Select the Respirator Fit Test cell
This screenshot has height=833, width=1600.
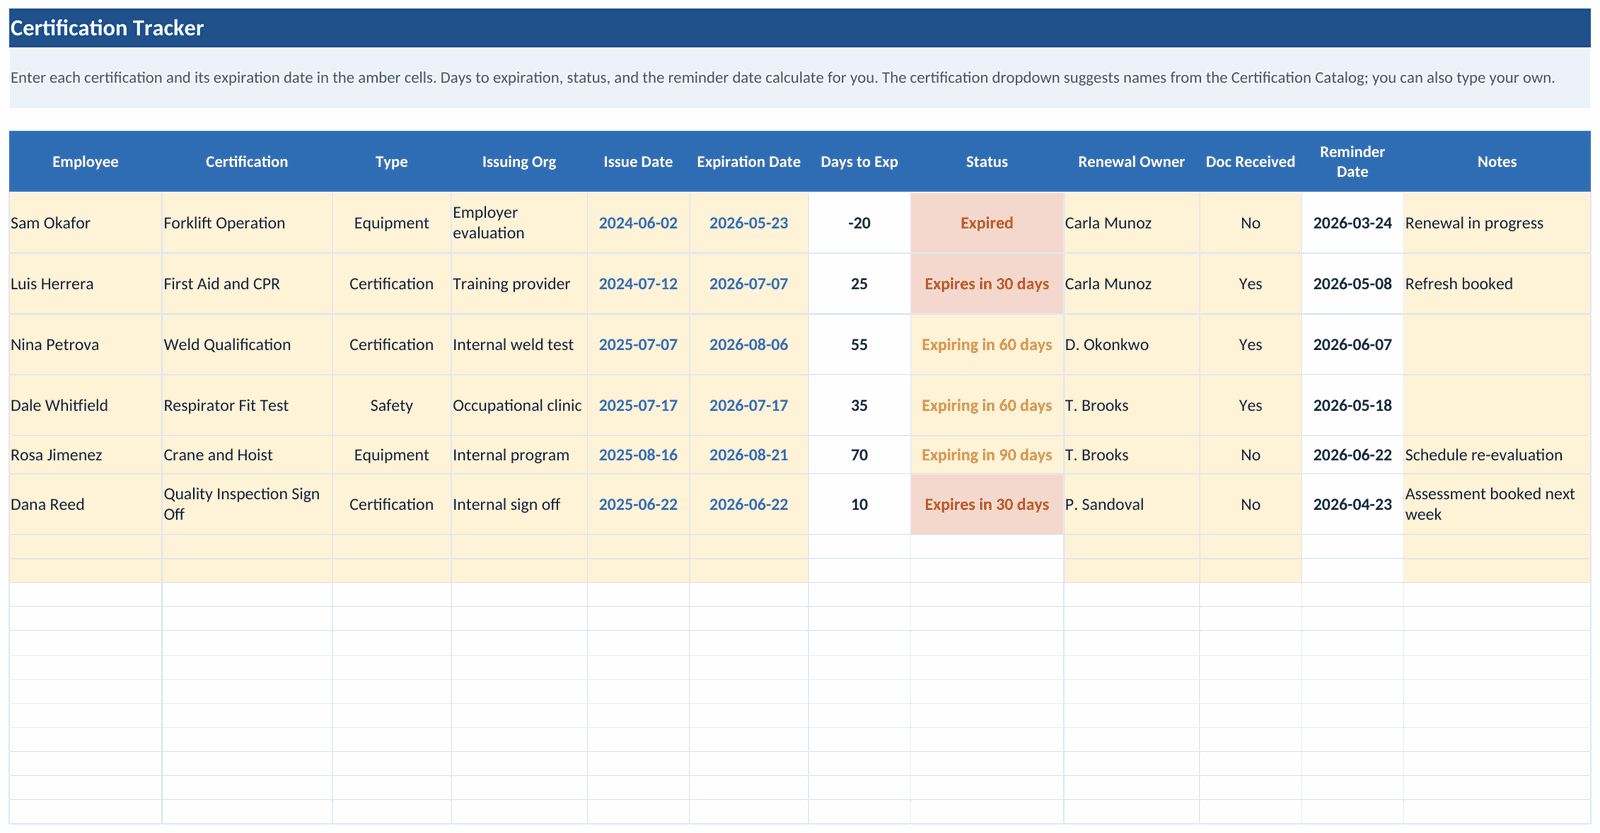[x=247, y=405]
